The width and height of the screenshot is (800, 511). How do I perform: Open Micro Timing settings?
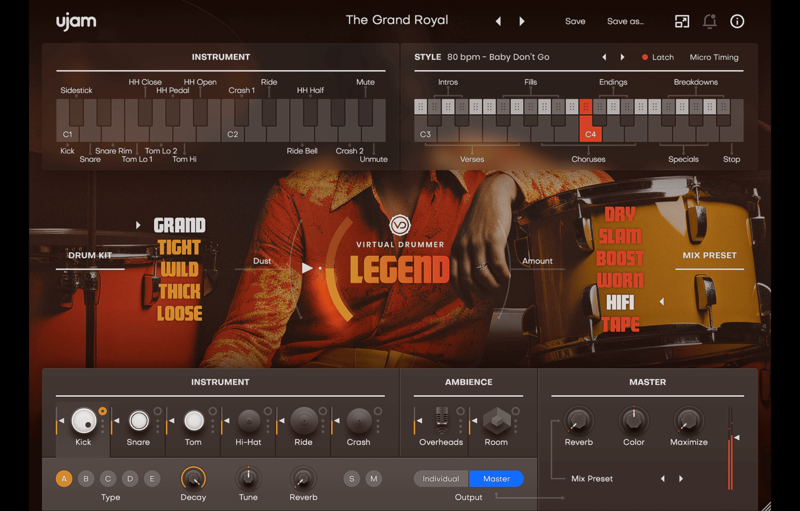714,57
